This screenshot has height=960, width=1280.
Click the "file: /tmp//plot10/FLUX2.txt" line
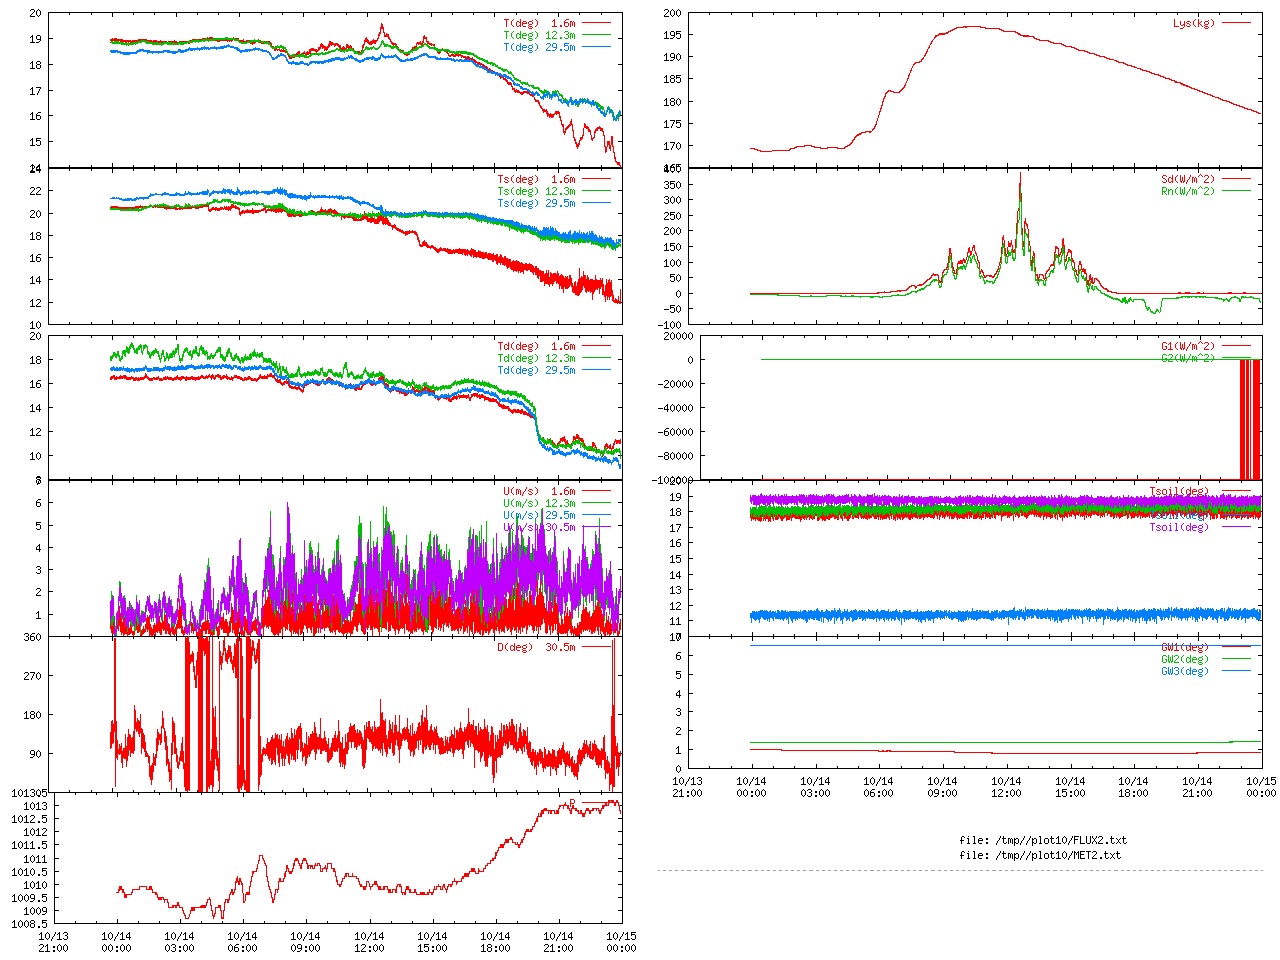(1043, 840)
